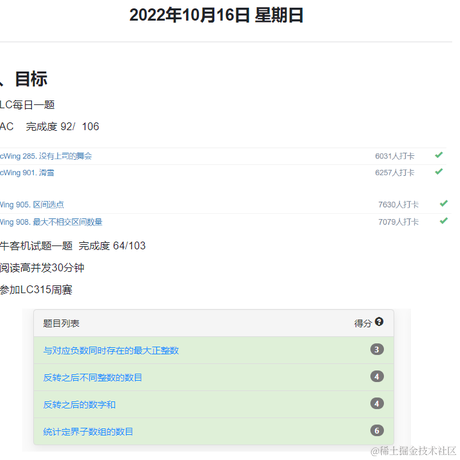460x460 pixels.
Task: Click the score badge 4 on 反转之后不同整数的数目 row
Action: [377, 376]
